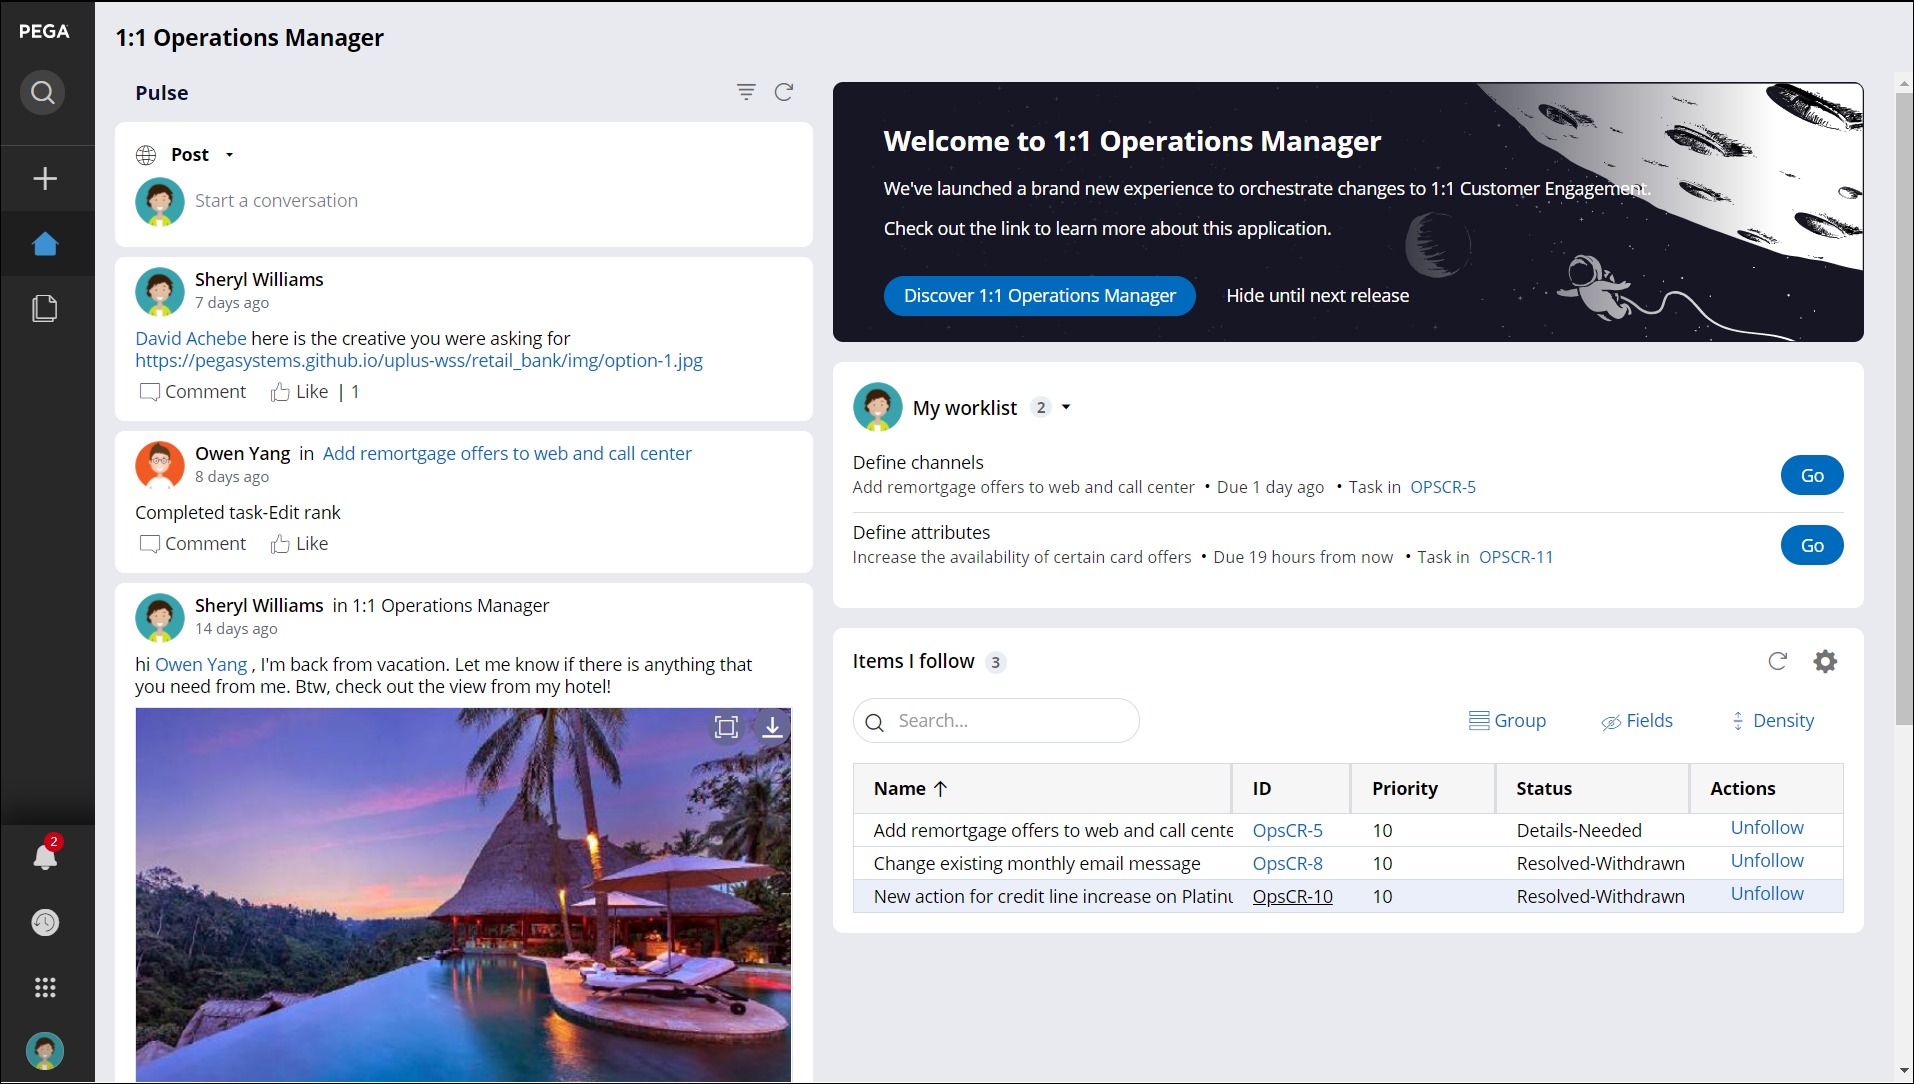Like Sheryl Williams' creative post
1914x1084 pixels.
coord(299,392)
